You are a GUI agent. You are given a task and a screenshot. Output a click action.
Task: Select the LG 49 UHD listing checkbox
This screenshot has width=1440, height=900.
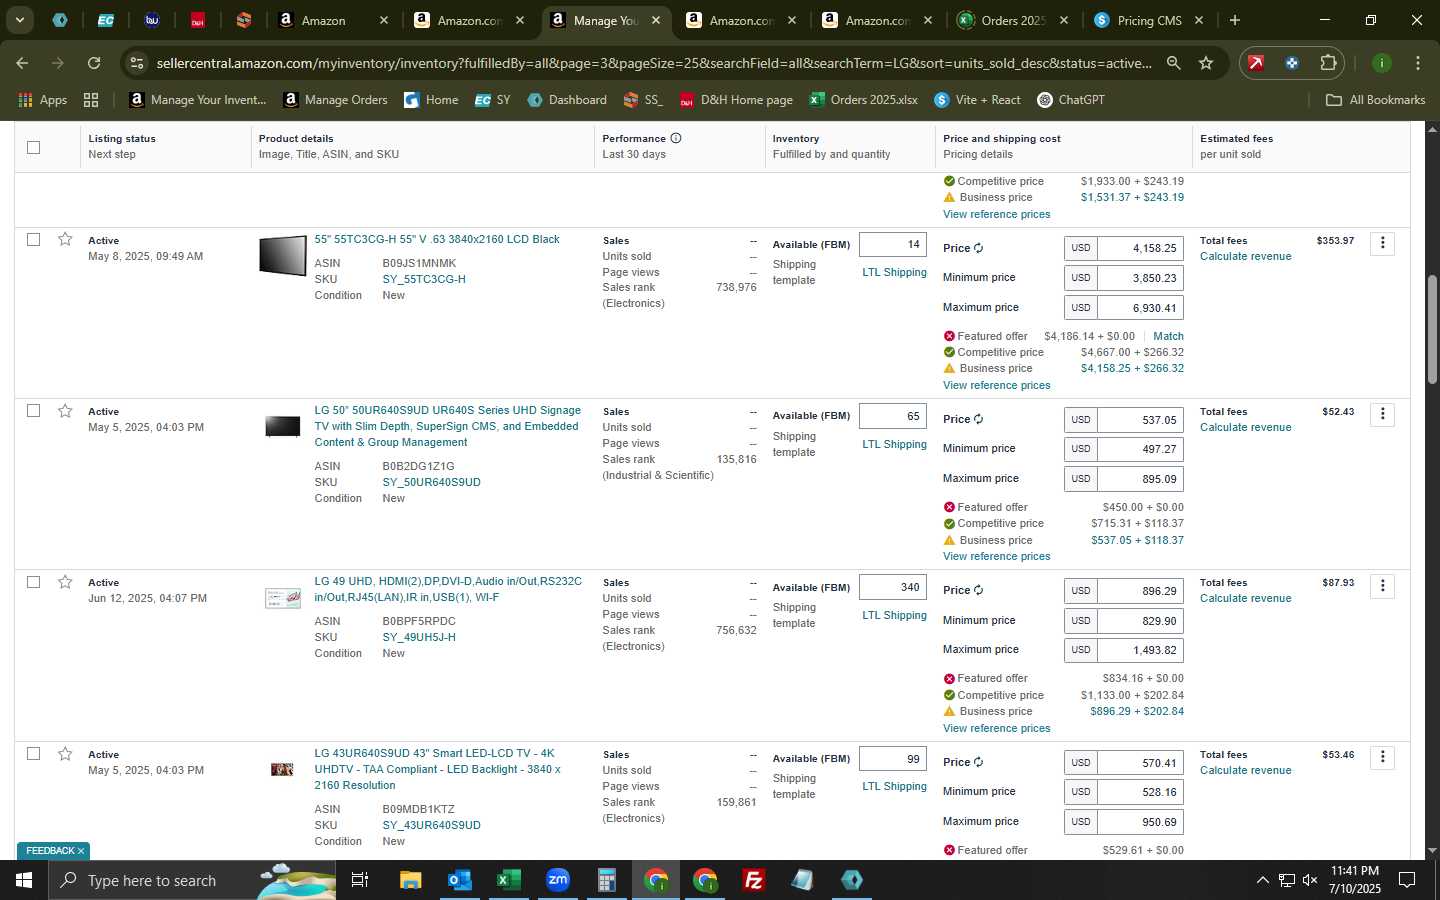[33, 582]
